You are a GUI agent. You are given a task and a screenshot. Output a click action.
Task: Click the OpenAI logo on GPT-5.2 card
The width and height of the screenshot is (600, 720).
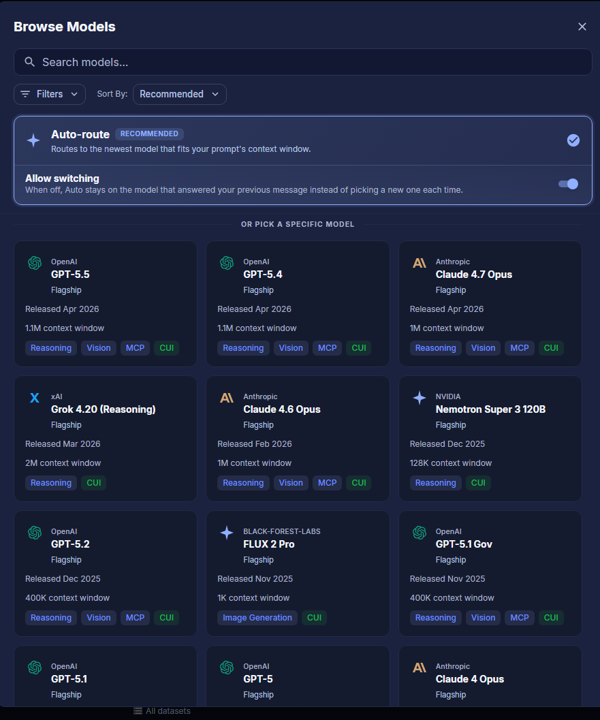pyautogui.click(x=35, y=533)
